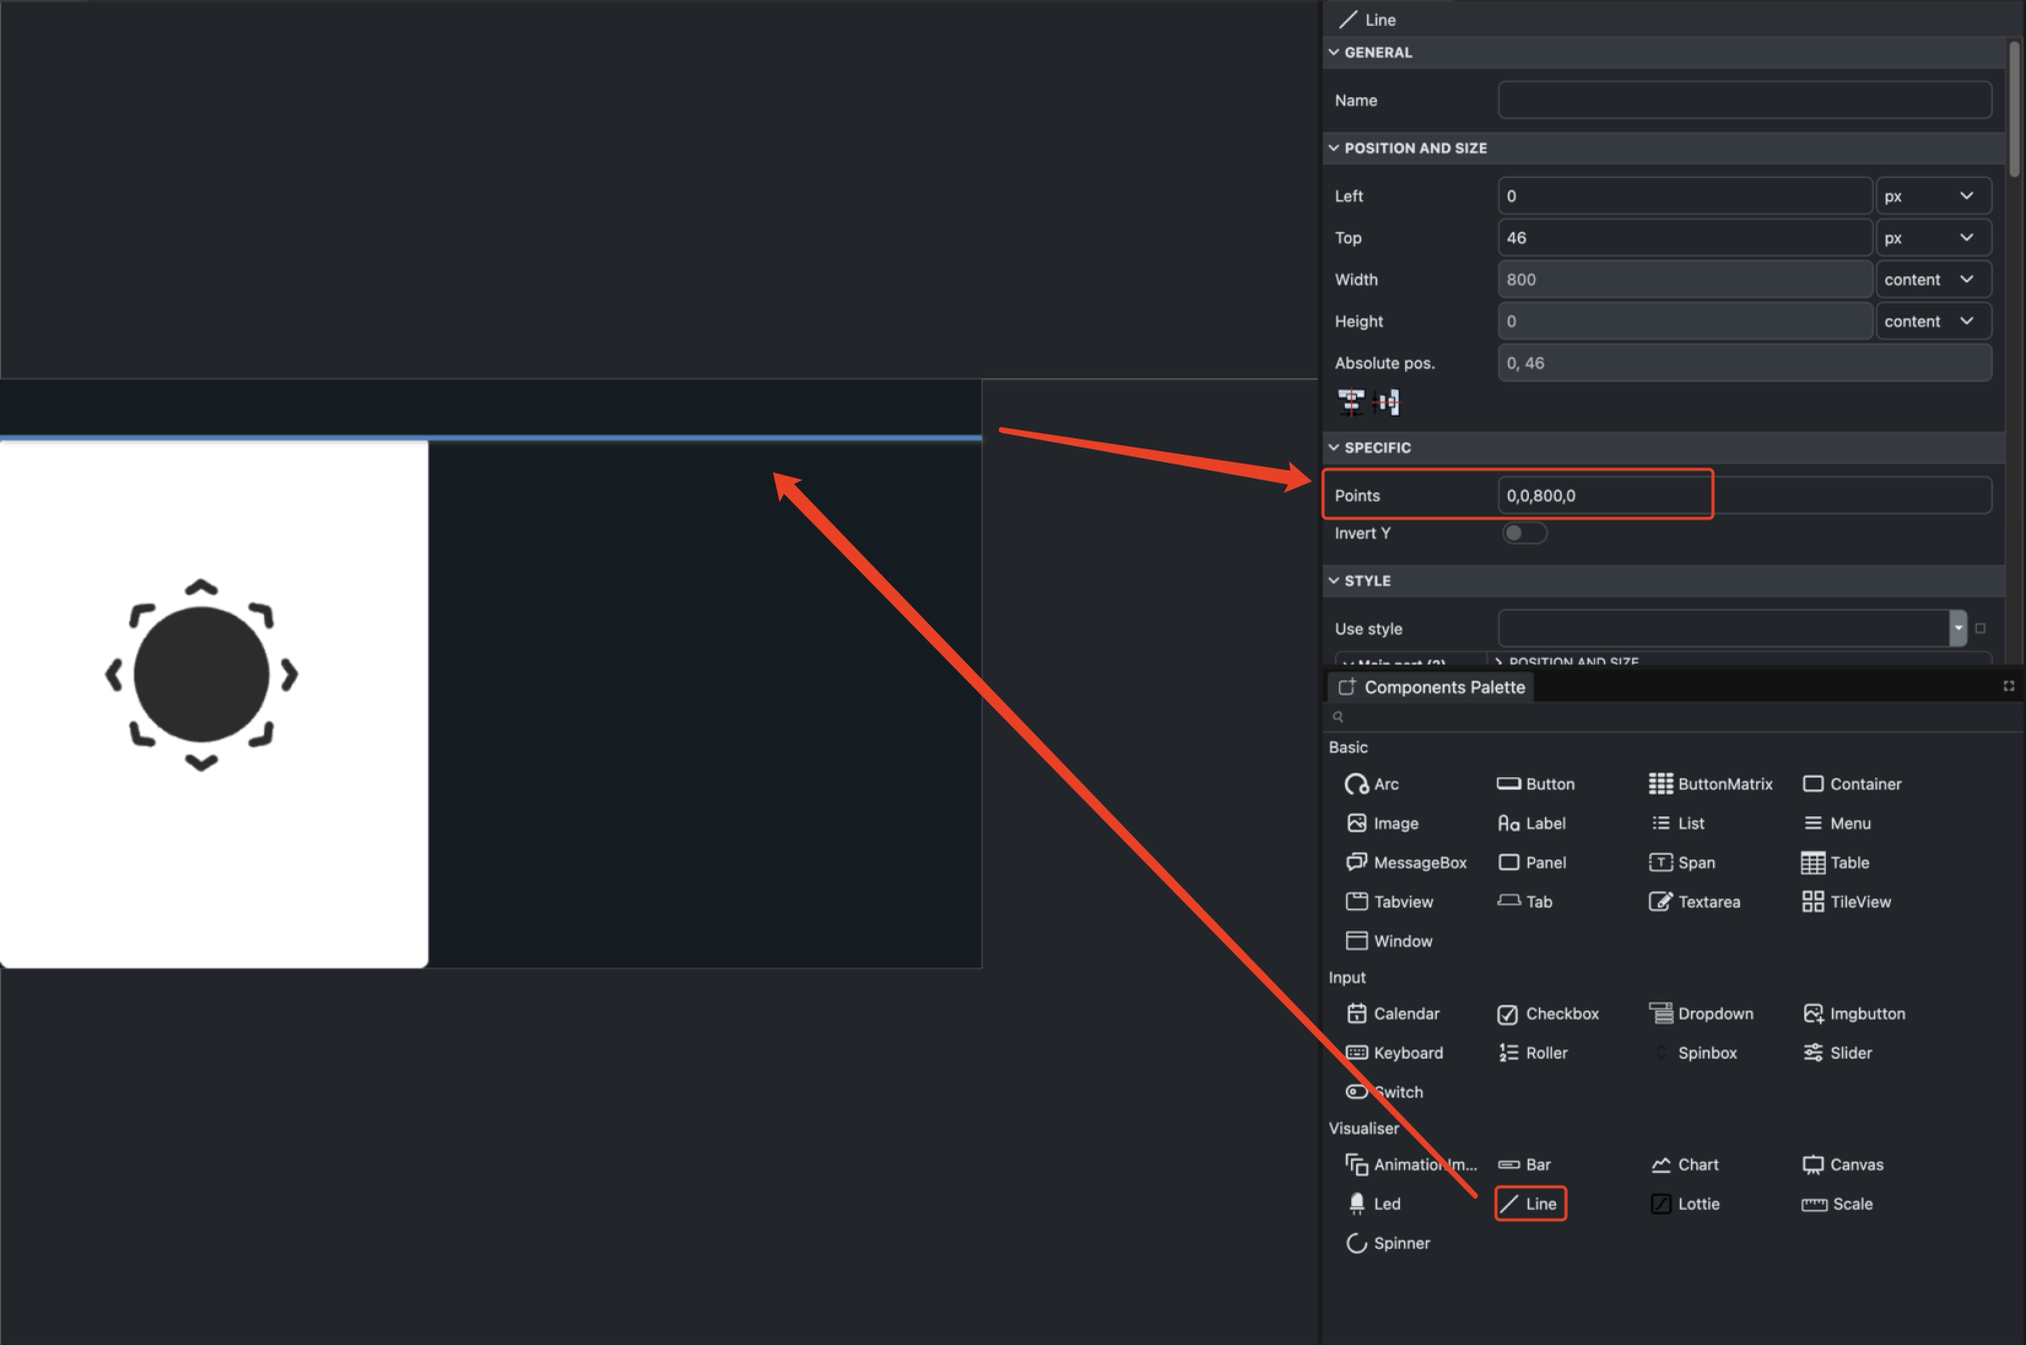The image size is (2026, 1345).
Task: Pick the Menu component
Action: coord(1836,823)
